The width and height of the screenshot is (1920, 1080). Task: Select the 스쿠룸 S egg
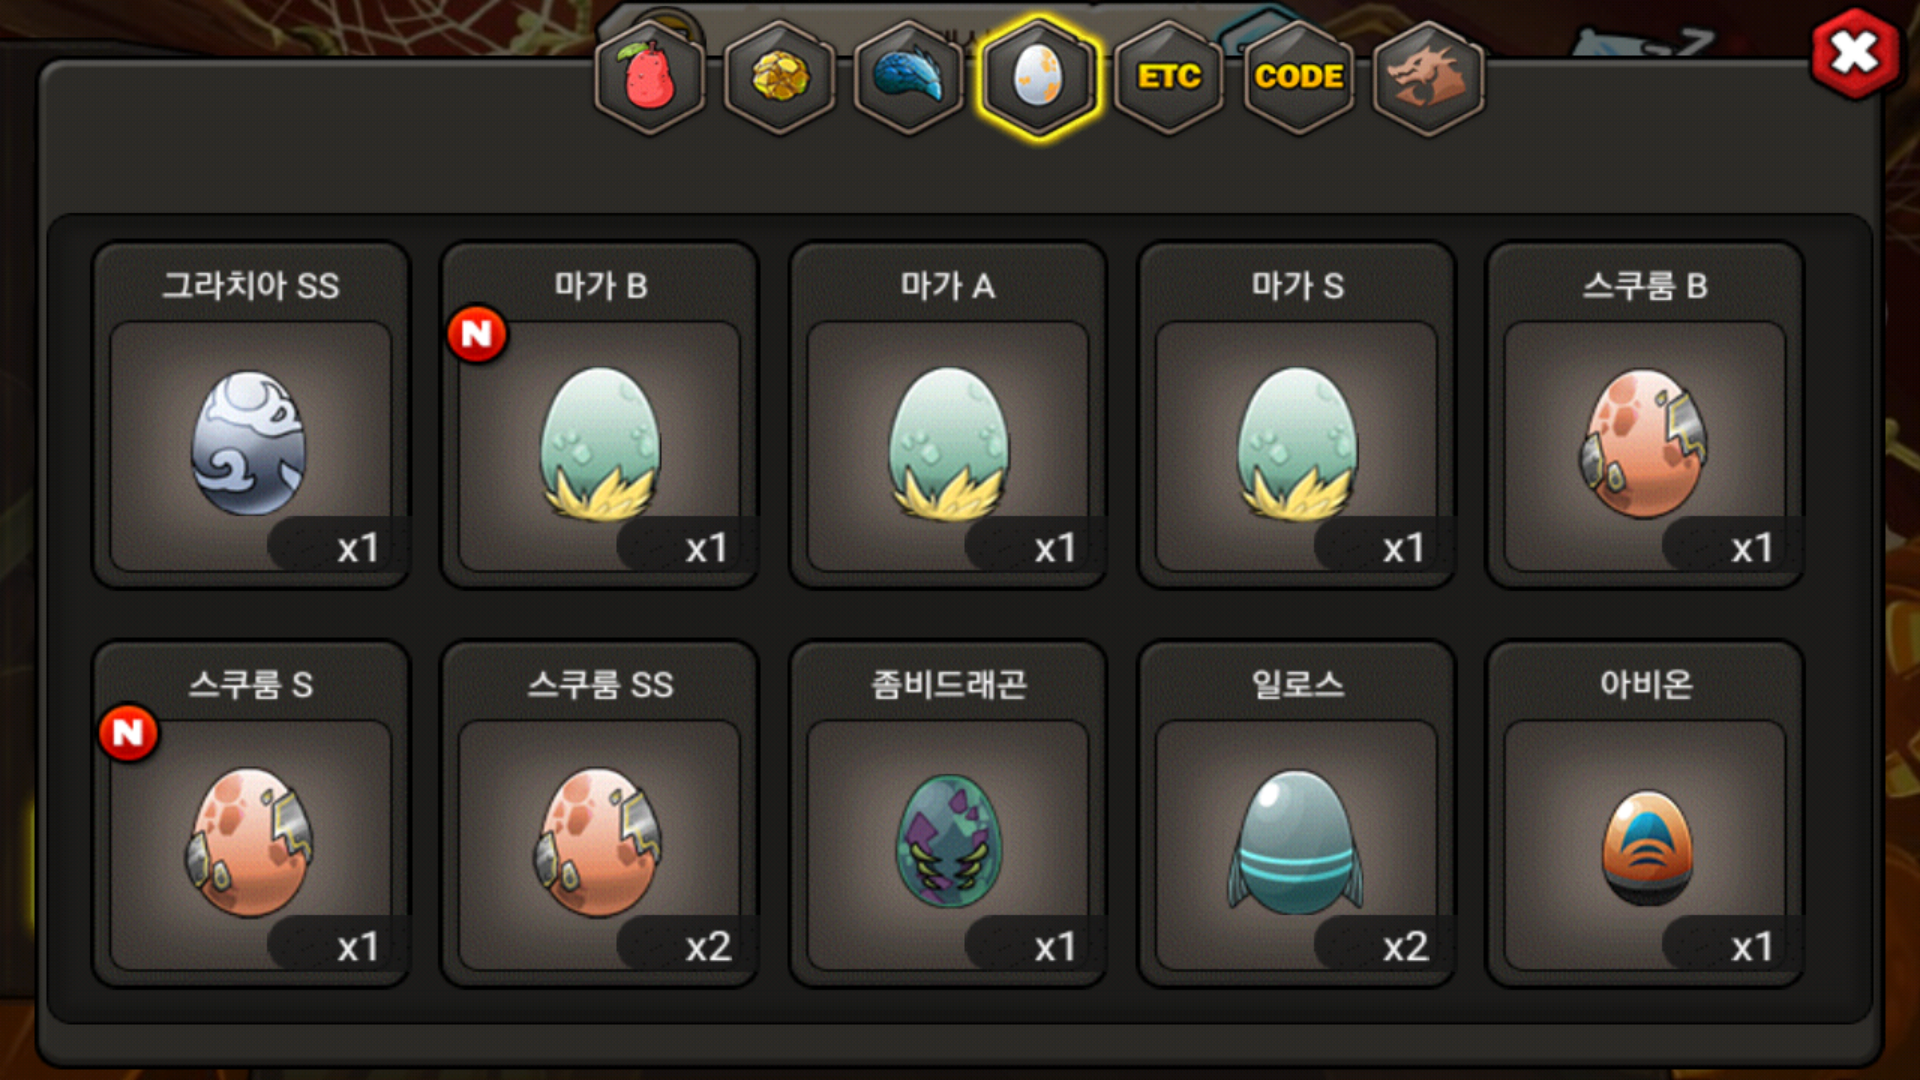point(251,815)
